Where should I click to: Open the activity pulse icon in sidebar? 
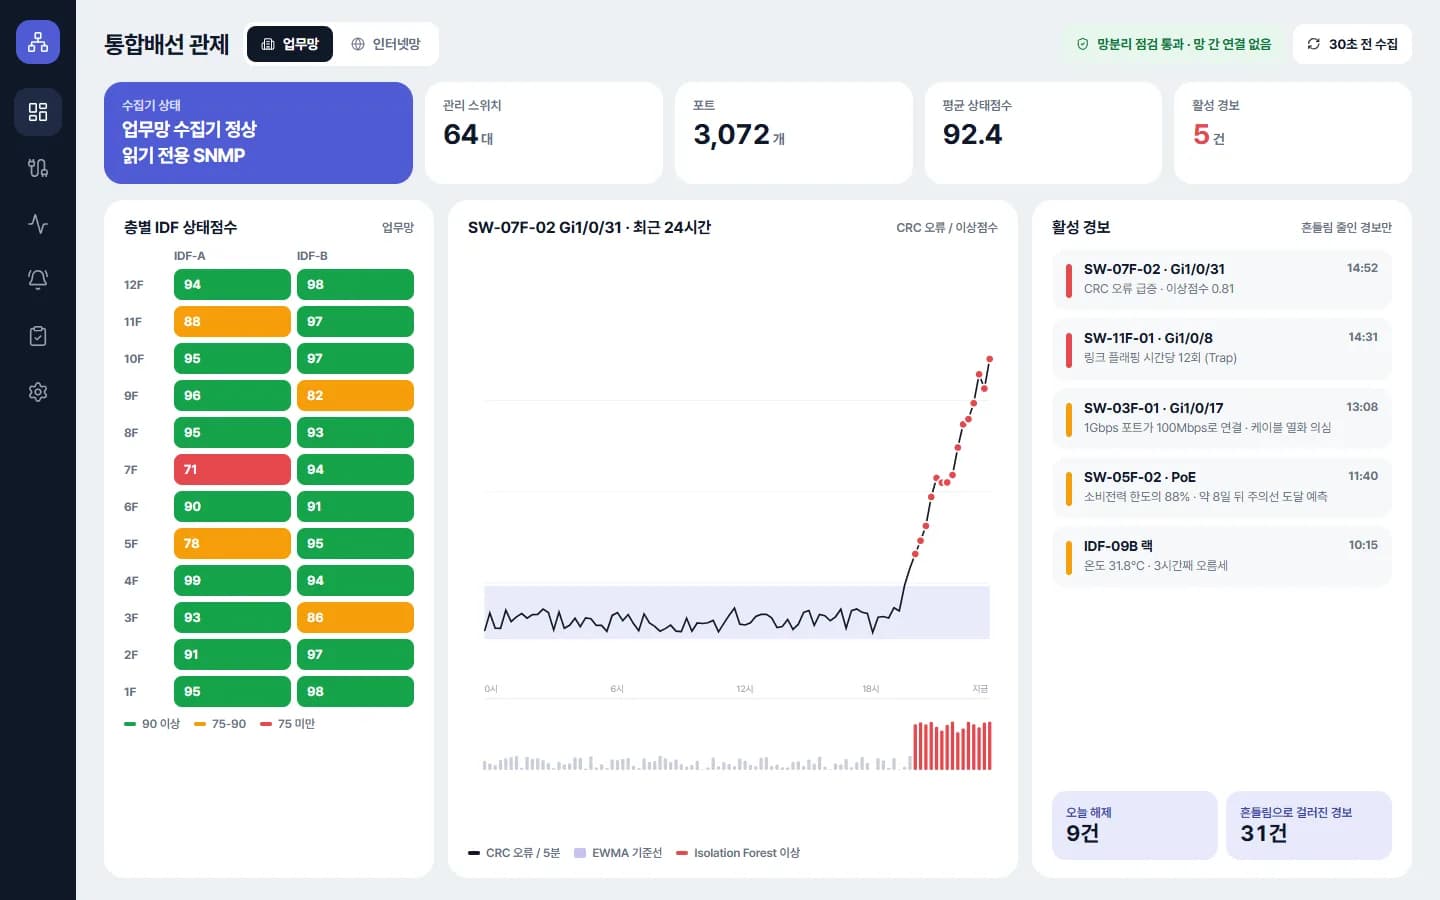[38, 224]
